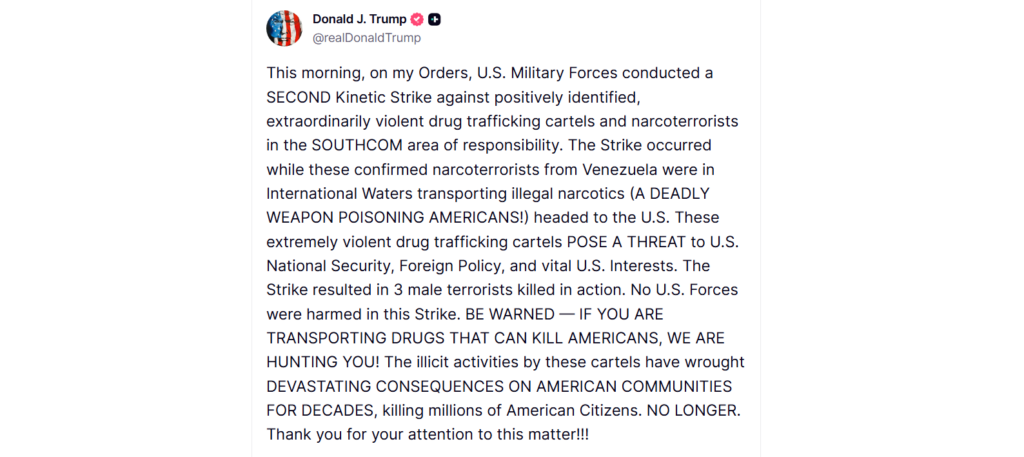Click the "HUNTING YOU!" text
1024x457 pixels.
[313, 361]
